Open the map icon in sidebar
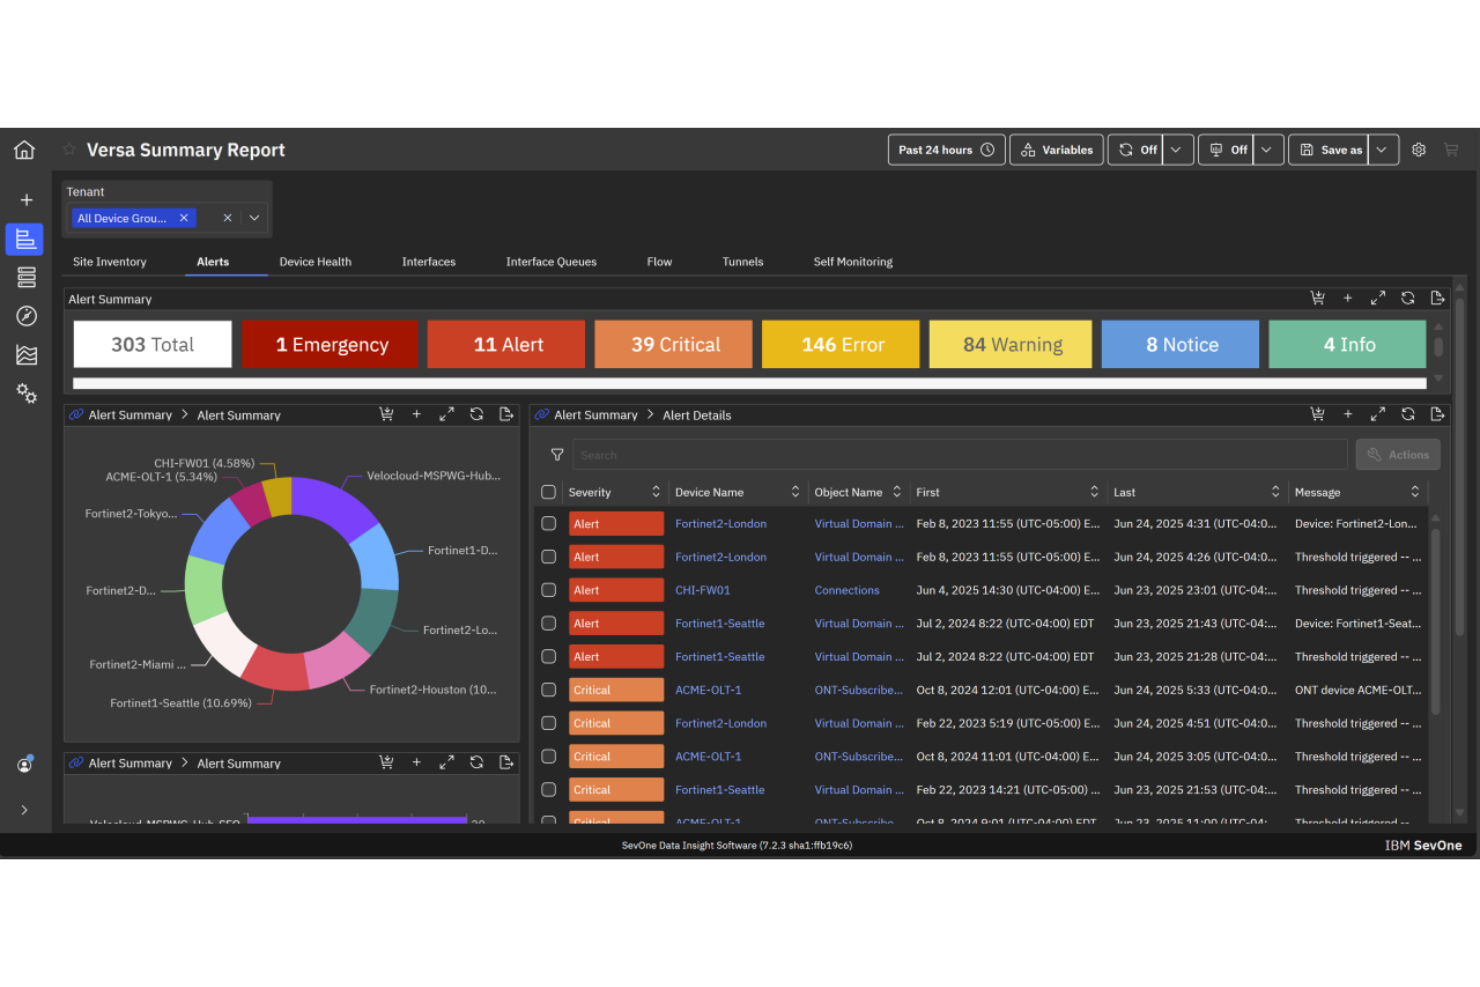 (26, 355)
